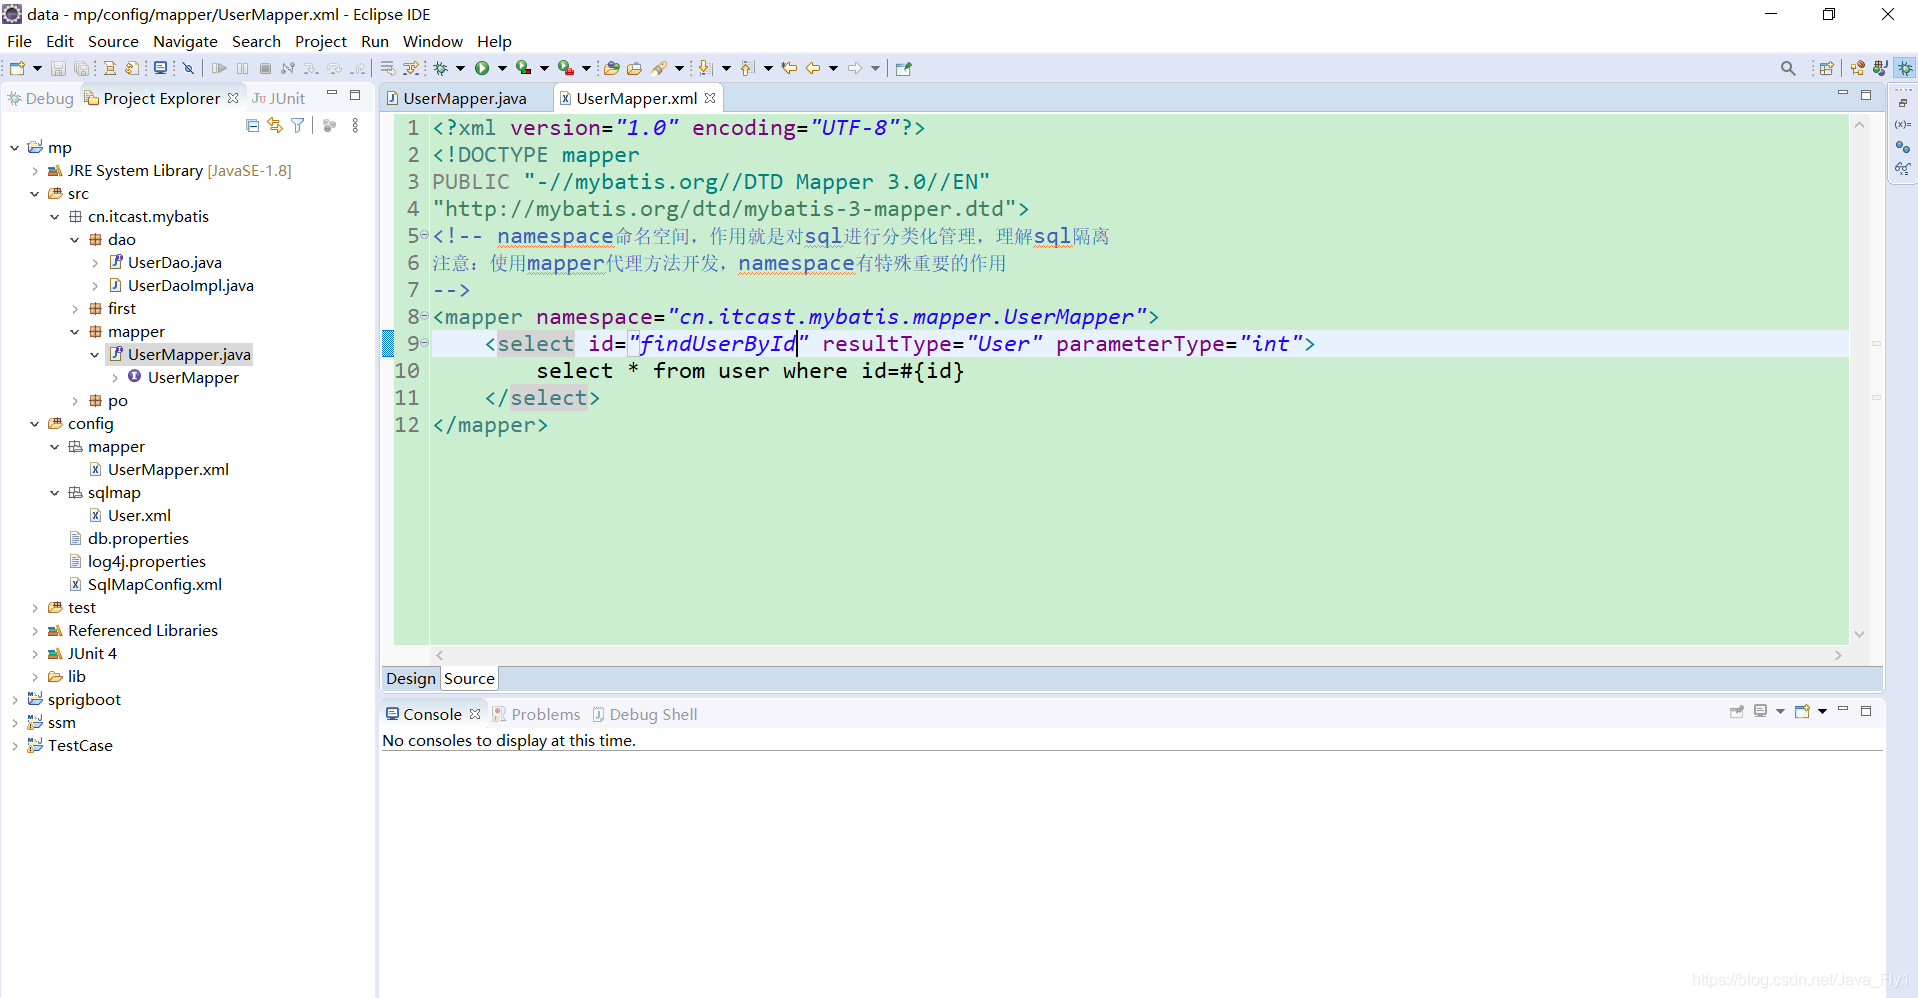
Task: Click the editor horizontal scrollbar right arrow
Action: tap(1838, 655)
